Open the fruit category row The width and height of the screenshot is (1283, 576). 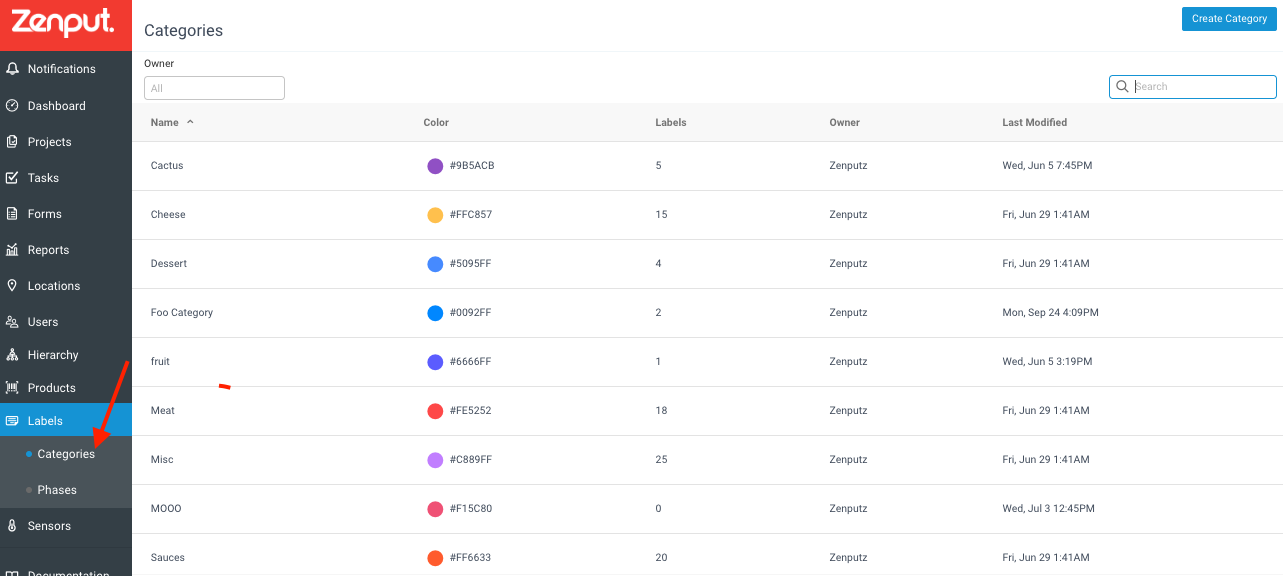(x=707, y=362)
